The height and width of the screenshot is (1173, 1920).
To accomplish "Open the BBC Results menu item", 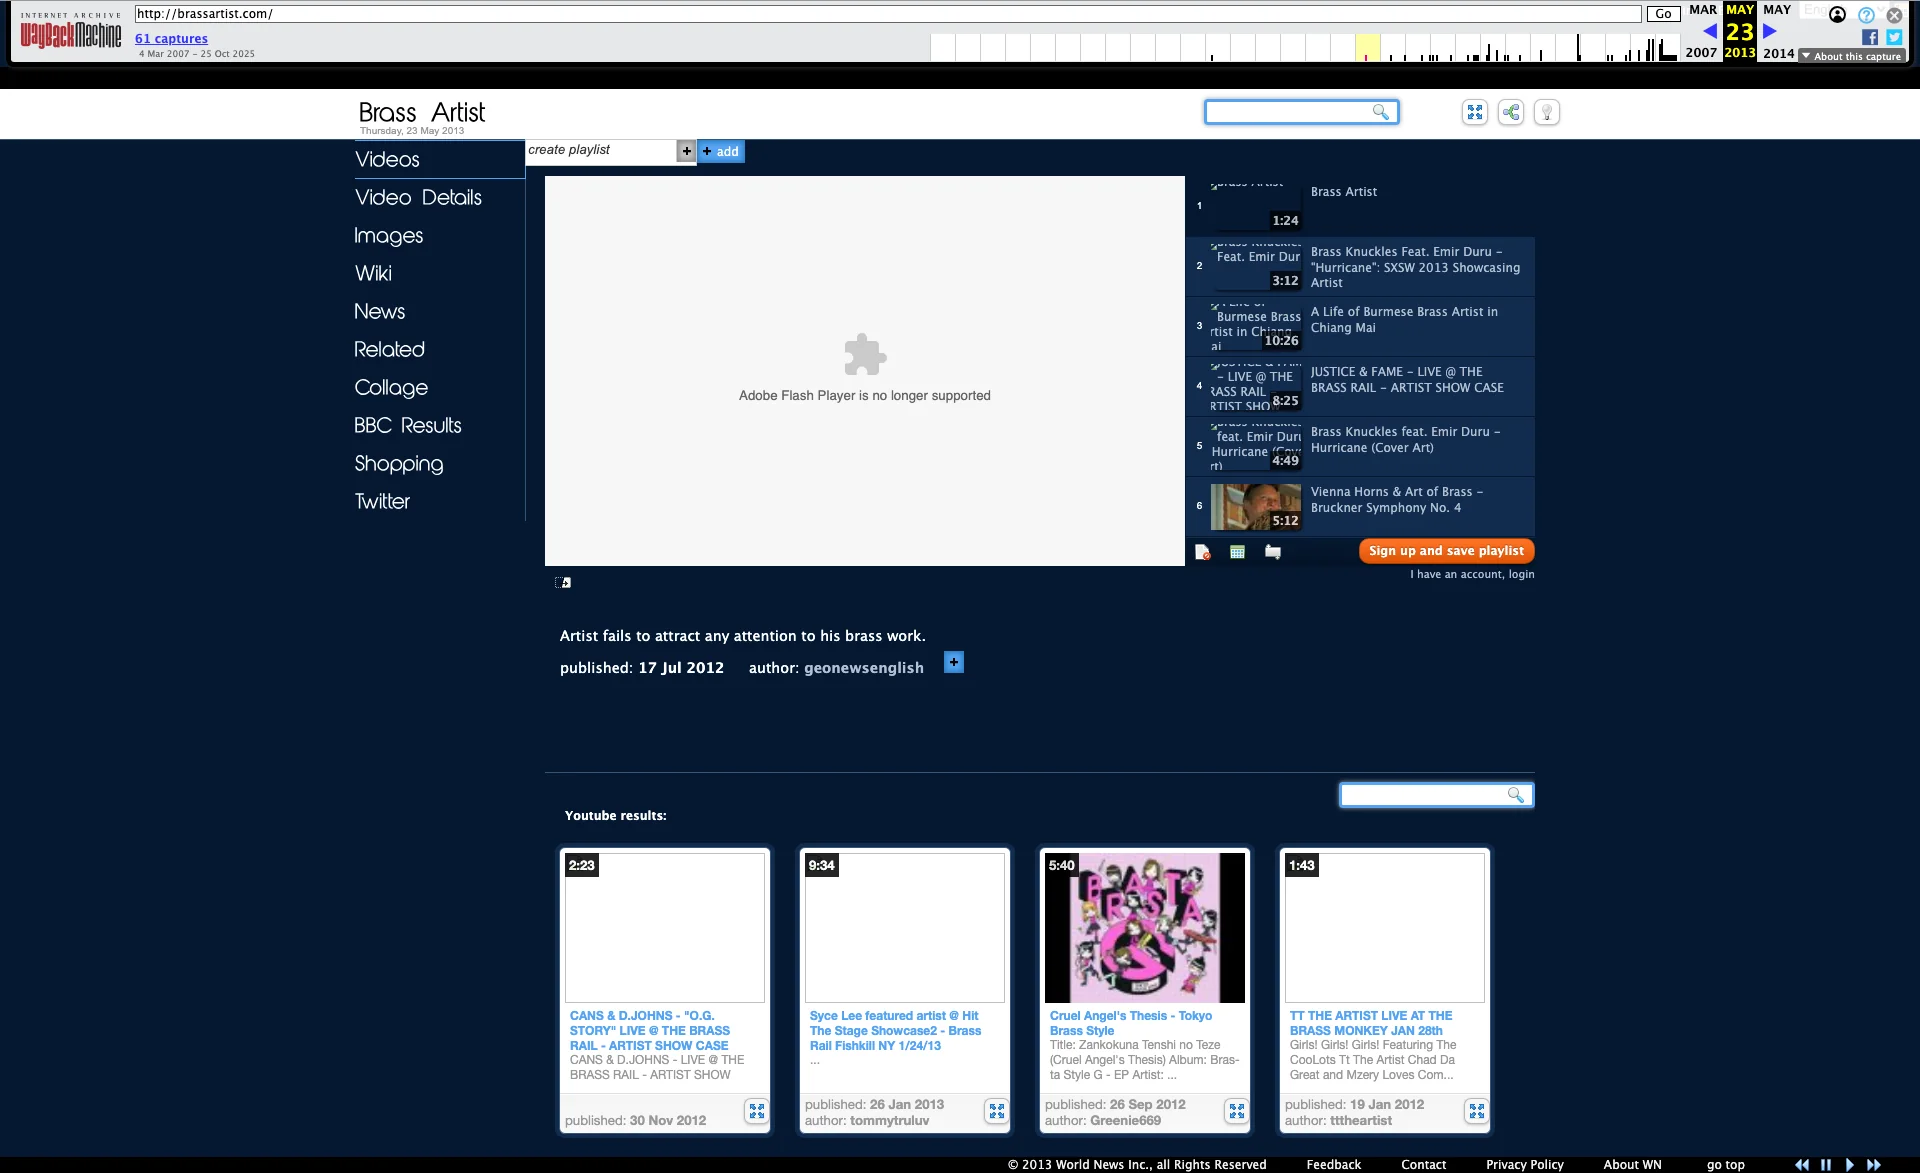I will [408, 425].
